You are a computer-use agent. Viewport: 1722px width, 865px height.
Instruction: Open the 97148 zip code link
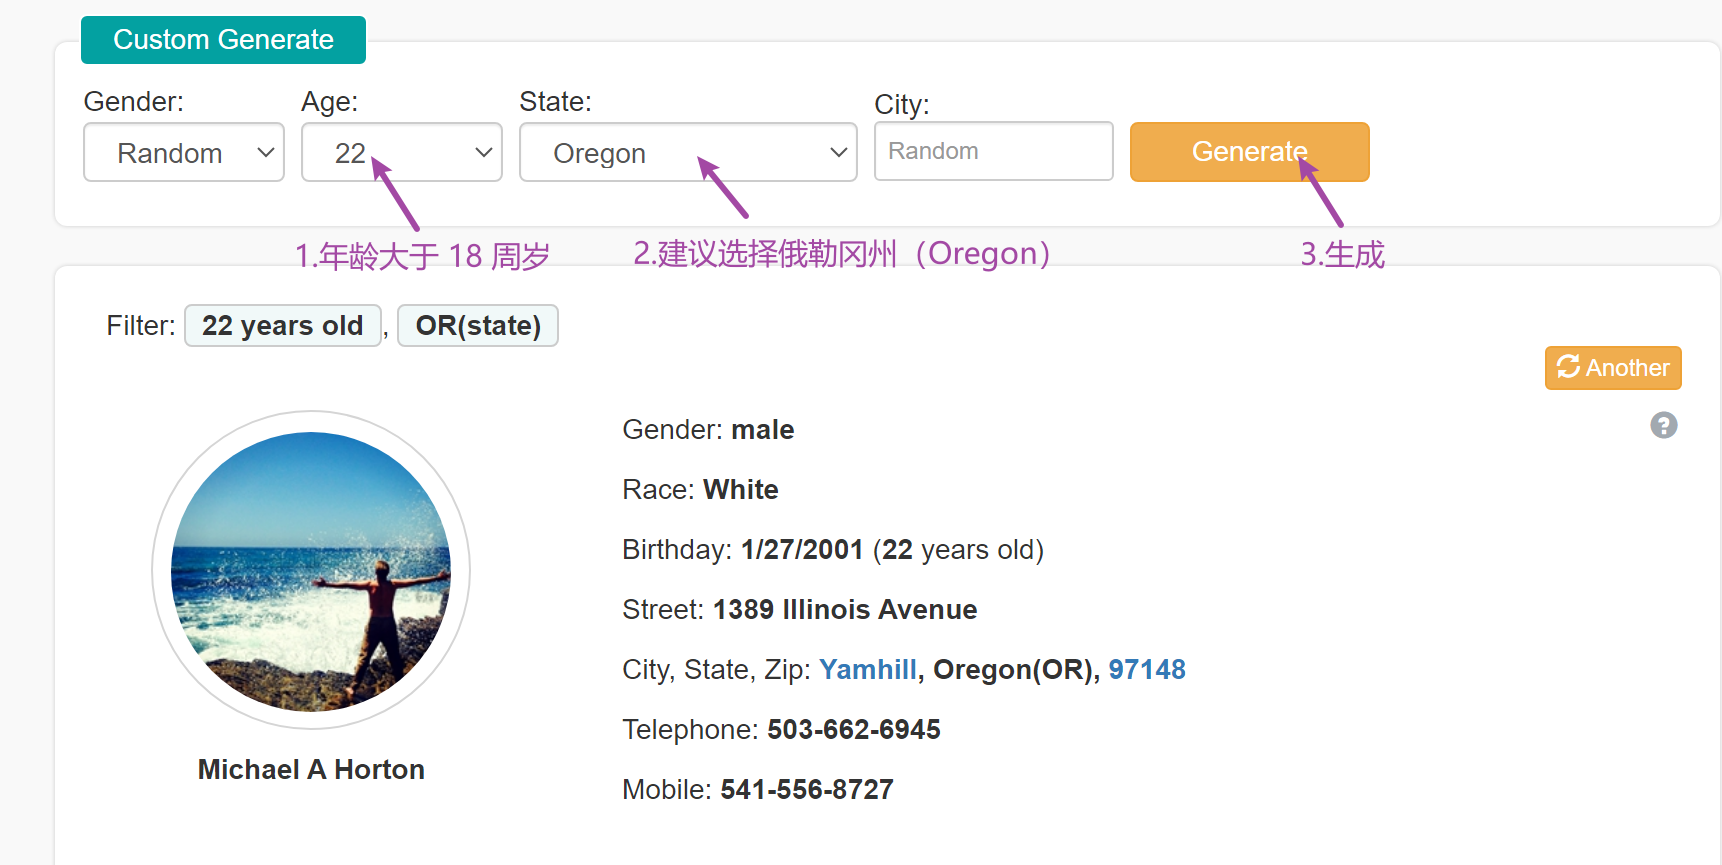pos(1146,670)
